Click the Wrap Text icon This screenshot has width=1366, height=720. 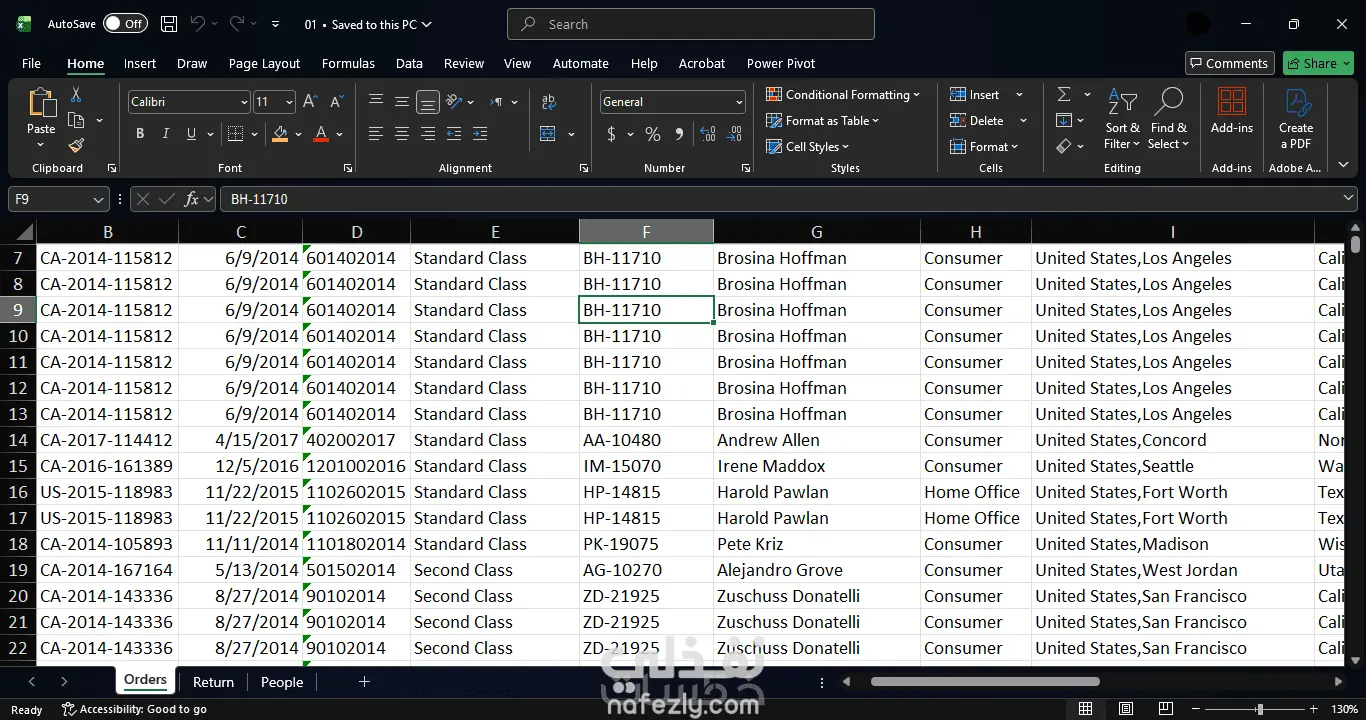coord(548,102)
